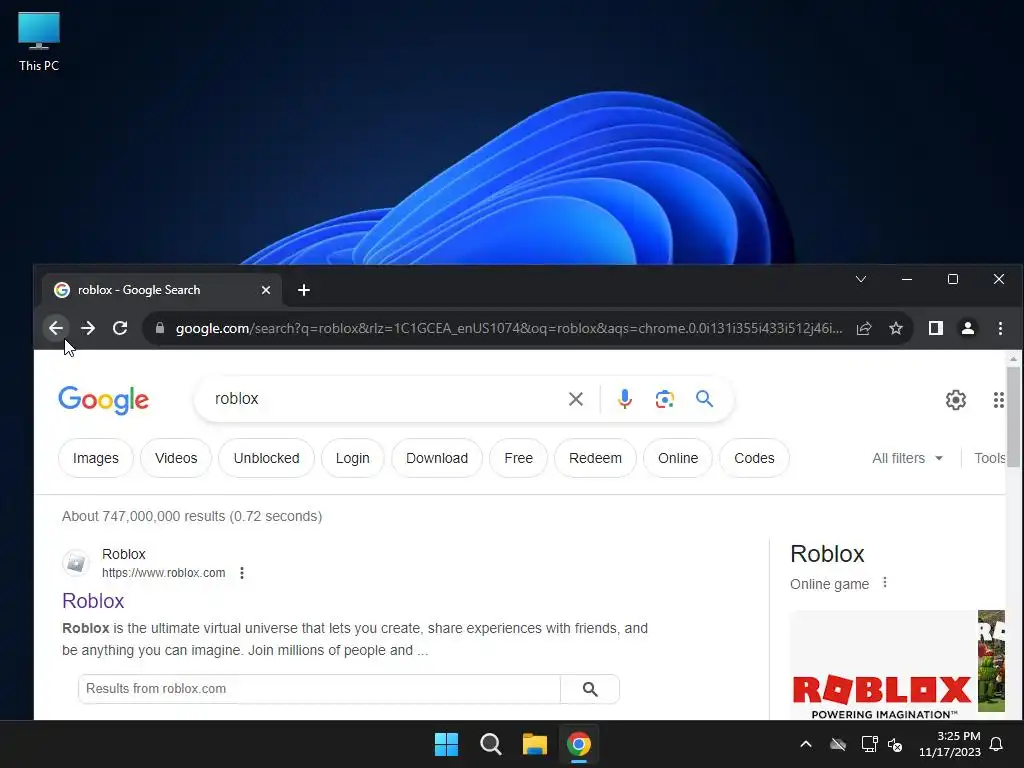Open the Windows Start menu
This screenshot has height=768, width=1024.
[447, 744]
